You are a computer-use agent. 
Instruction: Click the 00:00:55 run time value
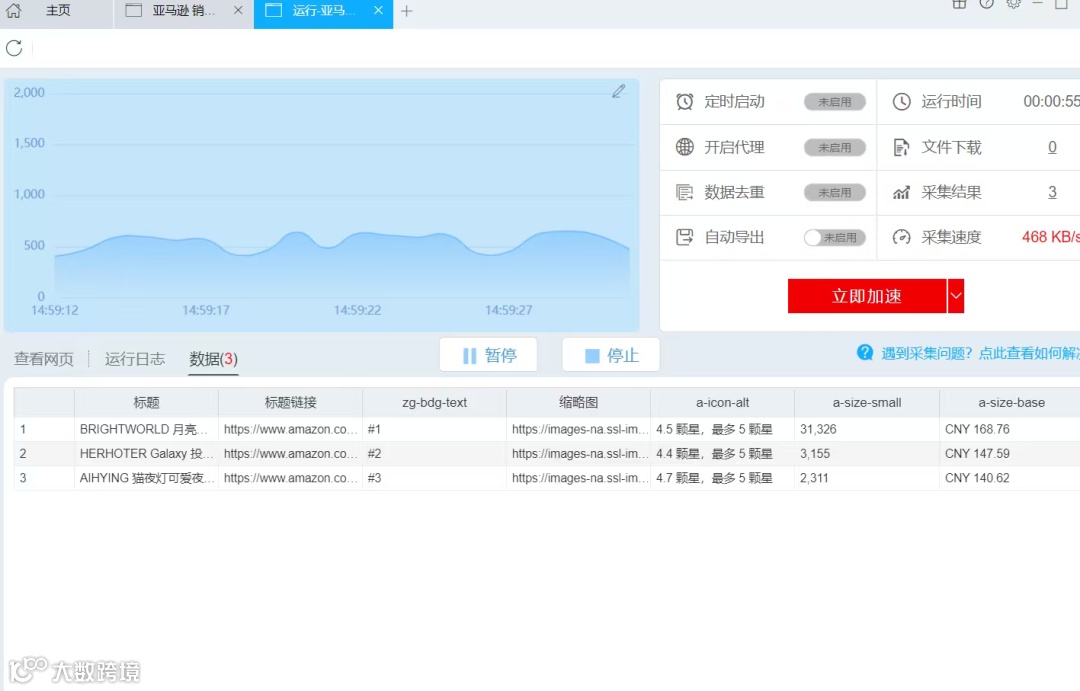coord(1051,101)
